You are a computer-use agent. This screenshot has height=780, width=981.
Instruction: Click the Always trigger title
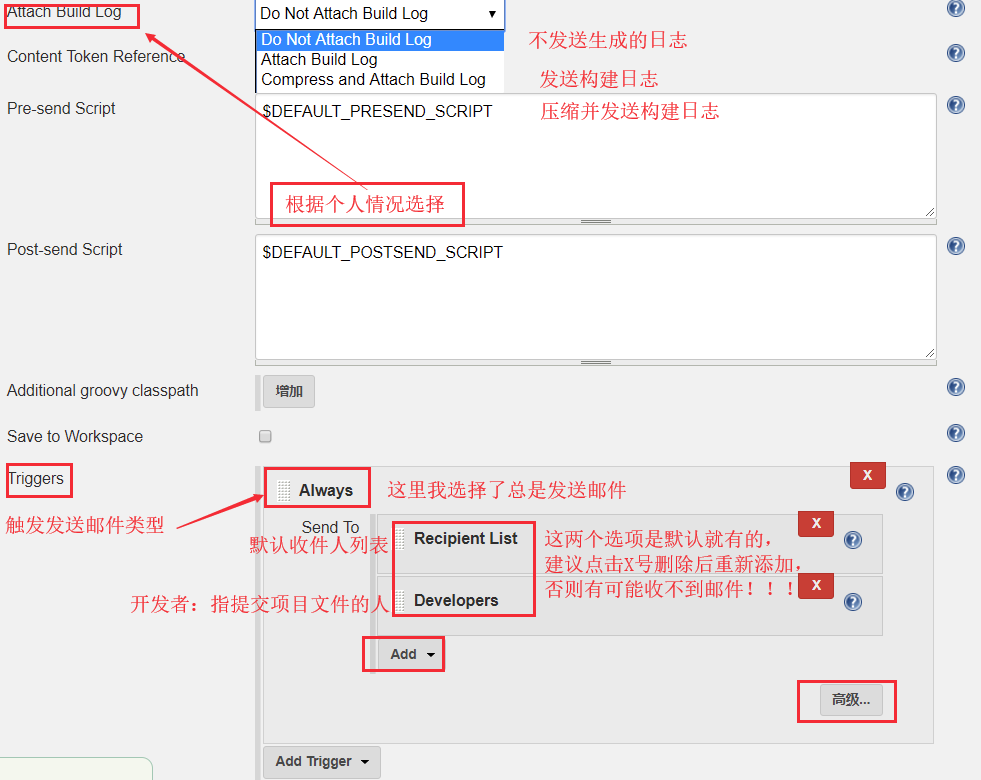[x=326, y=491]
